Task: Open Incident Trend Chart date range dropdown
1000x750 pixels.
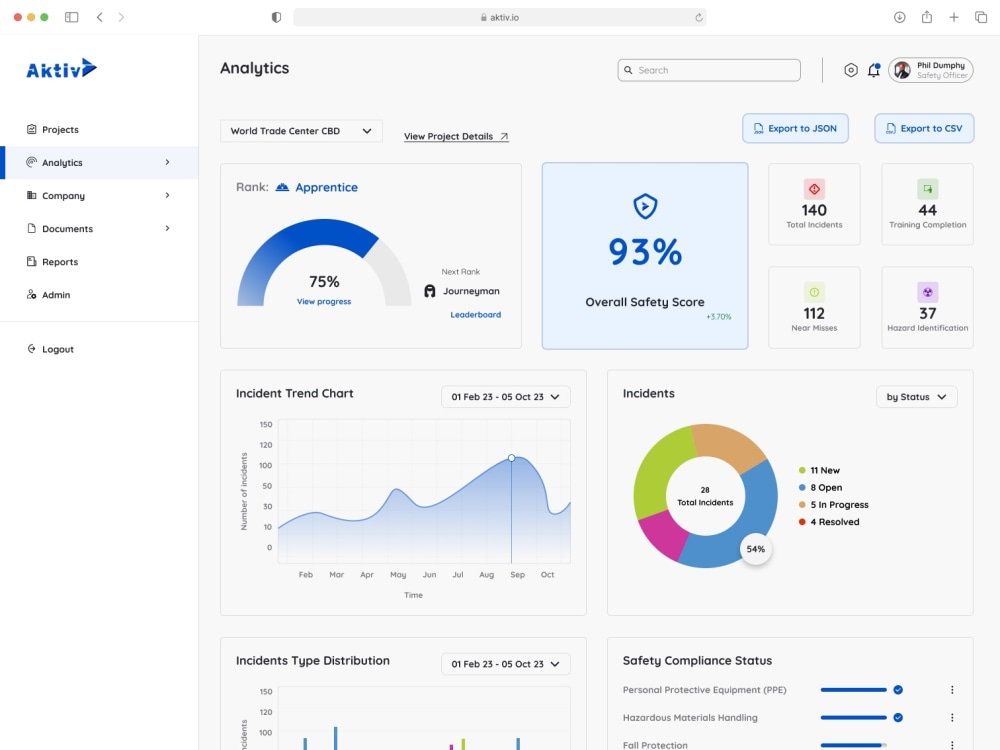Action: pyautogui.click(x=506, y=397)
